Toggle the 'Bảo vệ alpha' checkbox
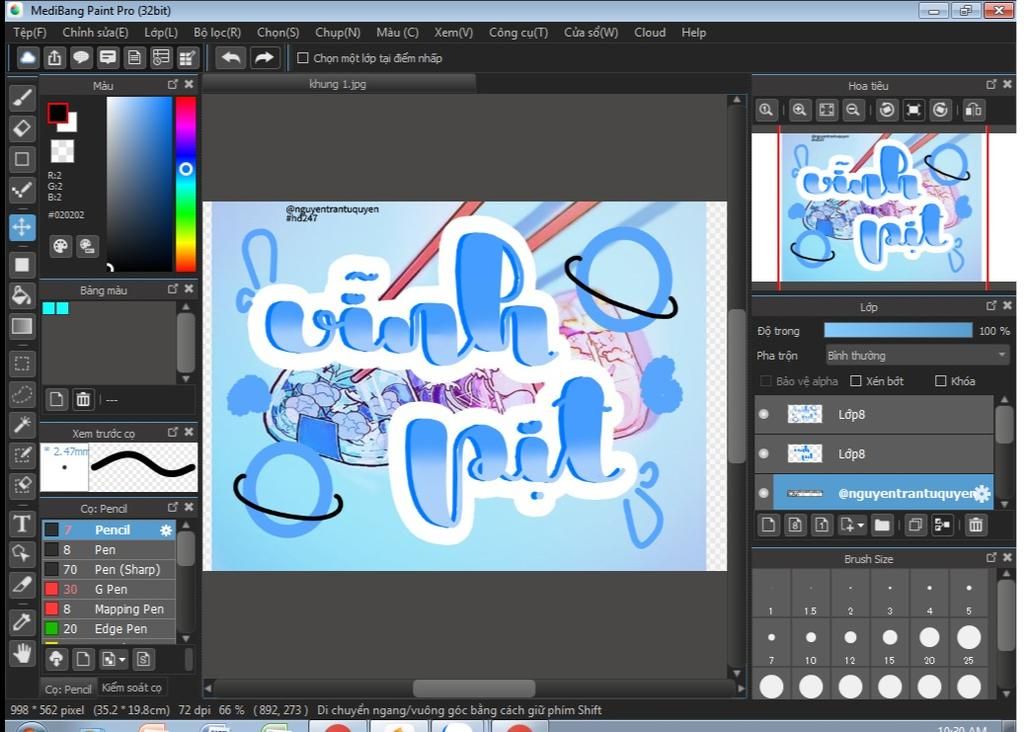This screenshot has width=1024, height=732. (765, 381)
